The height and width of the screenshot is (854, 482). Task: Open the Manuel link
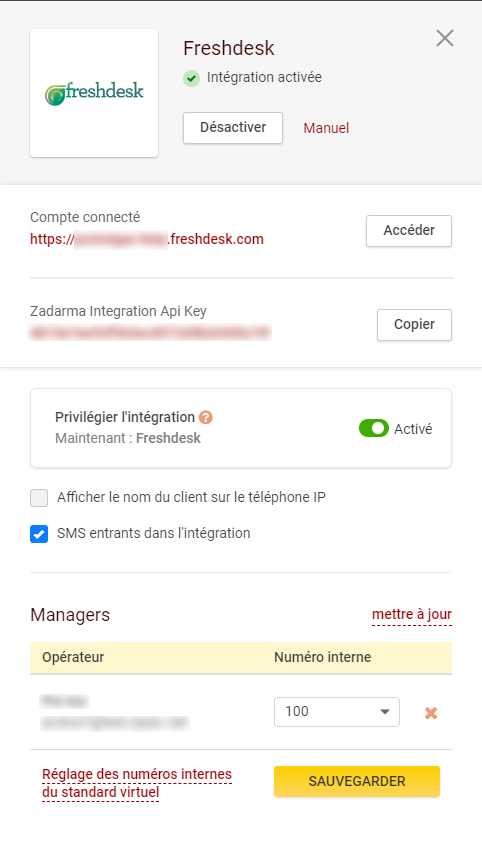pyautogui.click(x=326, y=128)
